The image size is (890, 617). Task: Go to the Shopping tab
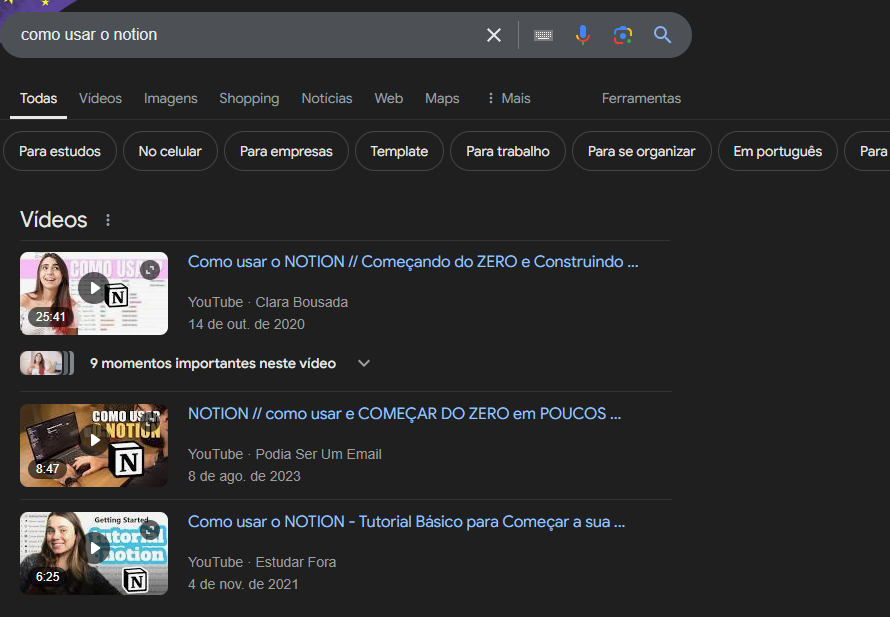(249, 98)
